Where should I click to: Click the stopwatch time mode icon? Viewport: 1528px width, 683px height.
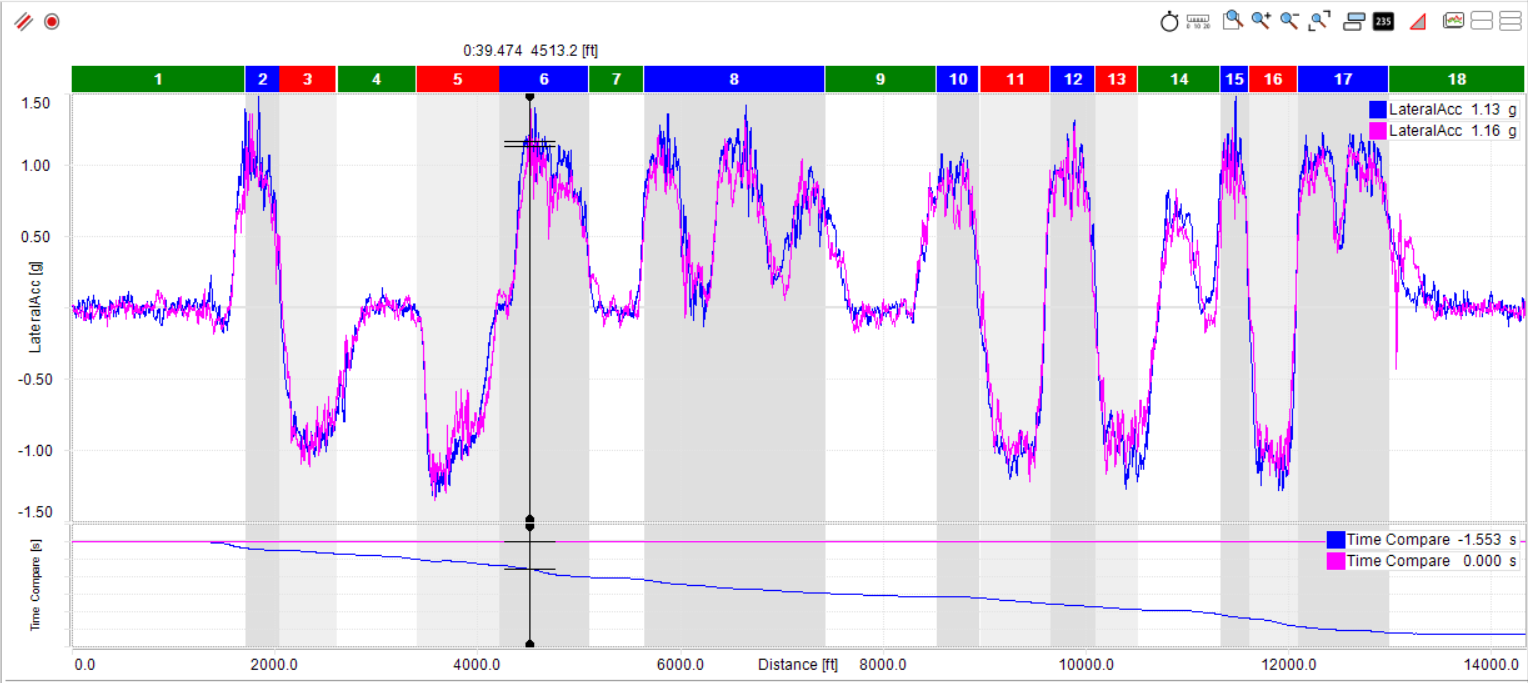pos(1169,21)
